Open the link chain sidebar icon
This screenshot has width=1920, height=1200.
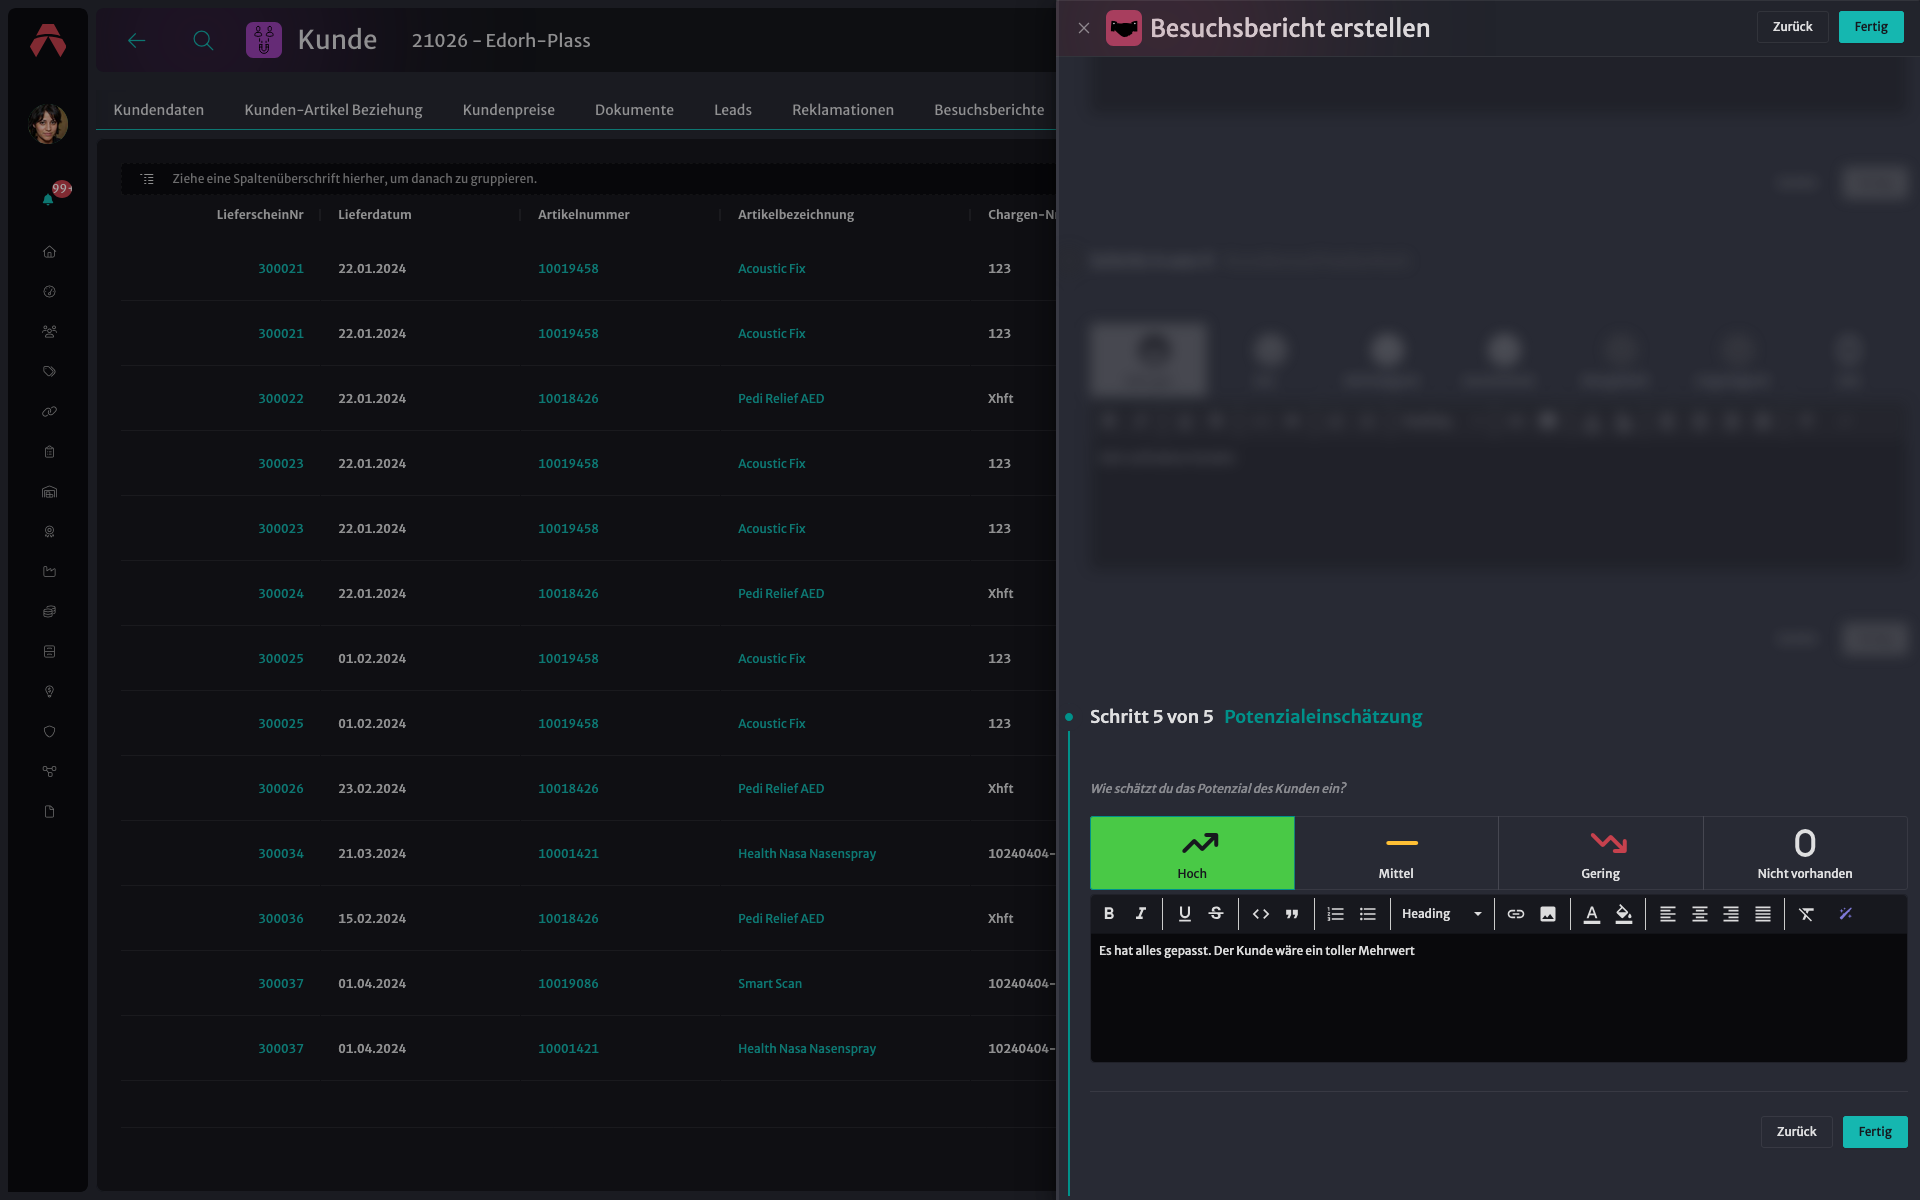[x=49, y=412]
